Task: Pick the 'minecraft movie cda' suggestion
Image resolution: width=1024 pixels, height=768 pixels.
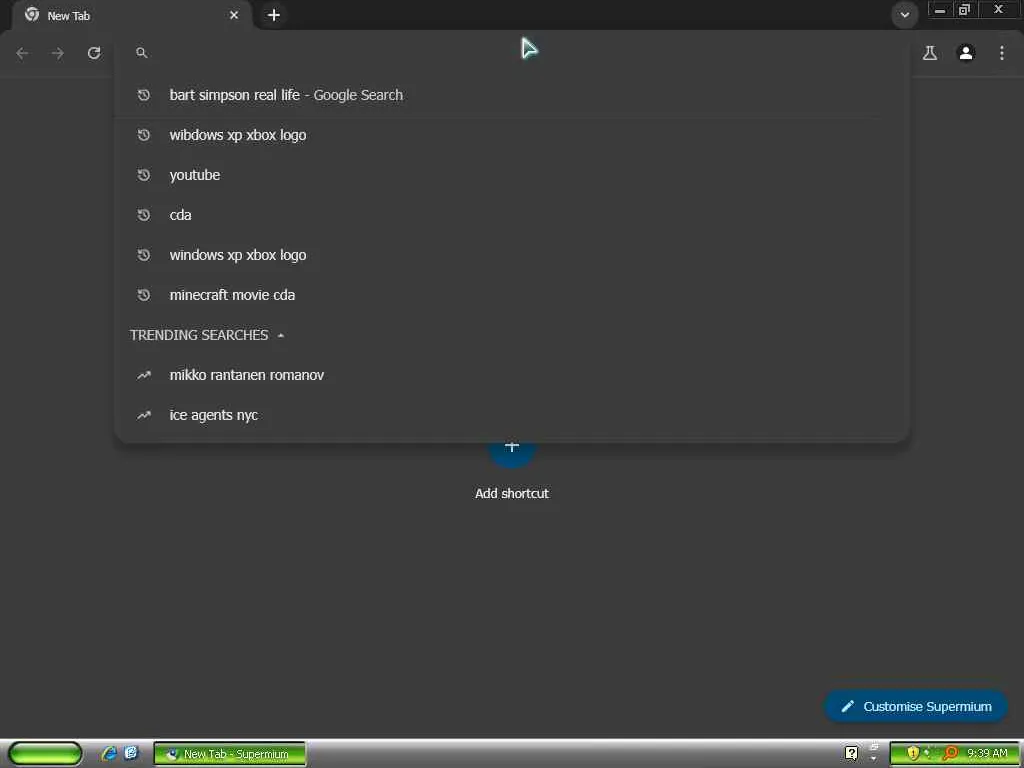Action: (512, 295)
